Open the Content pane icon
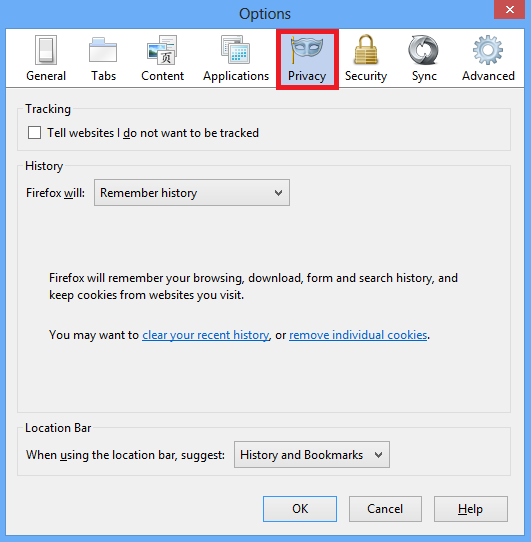531x542 pixels. click(162, 50)
